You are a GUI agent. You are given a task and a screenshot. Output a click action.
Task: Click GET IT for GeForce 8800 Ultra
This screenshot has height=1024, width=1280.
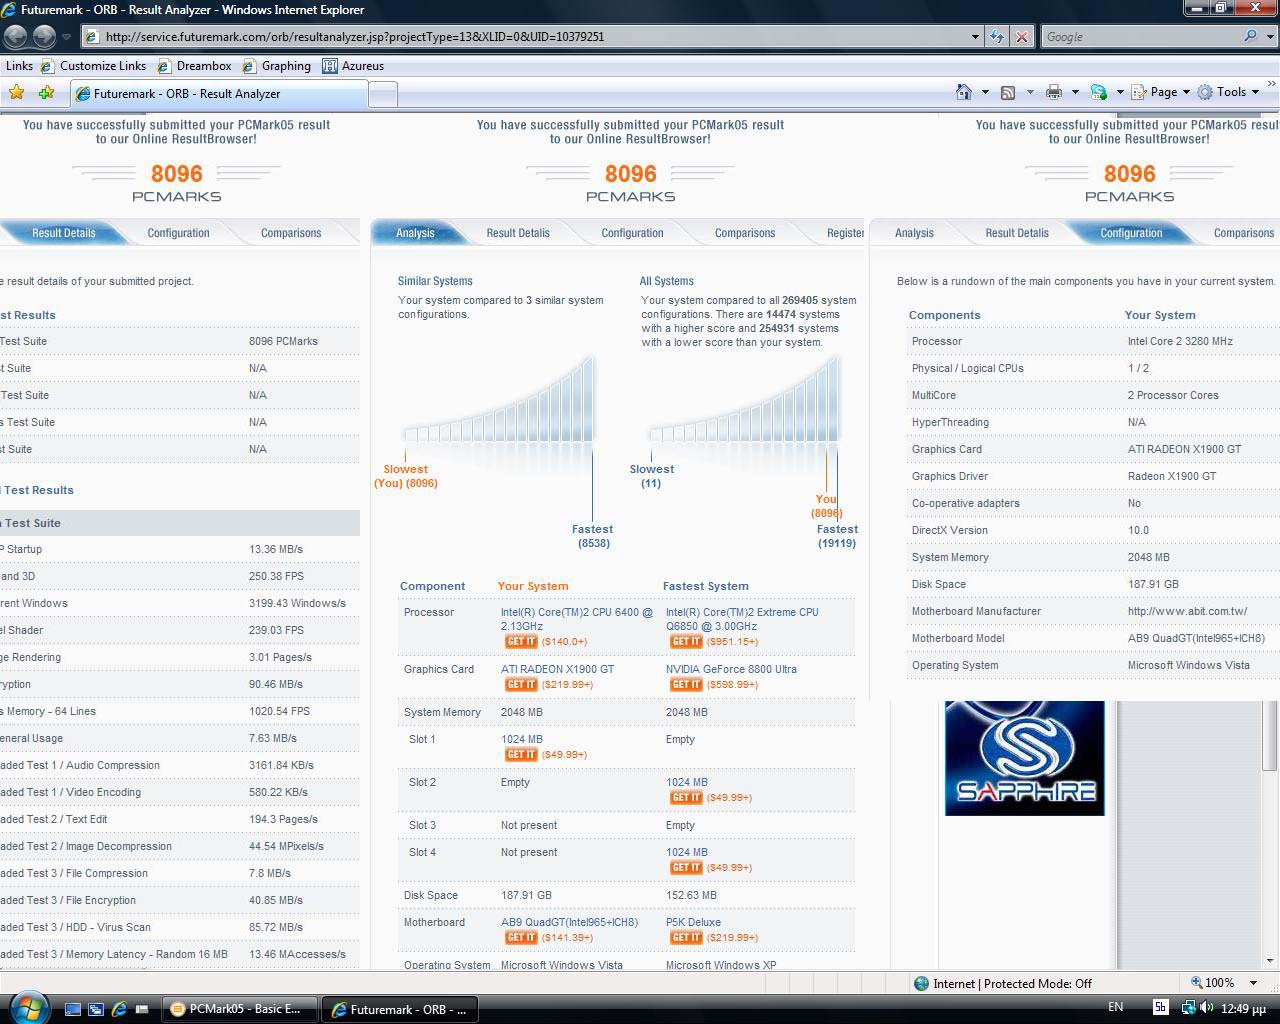tap(686, 685)
